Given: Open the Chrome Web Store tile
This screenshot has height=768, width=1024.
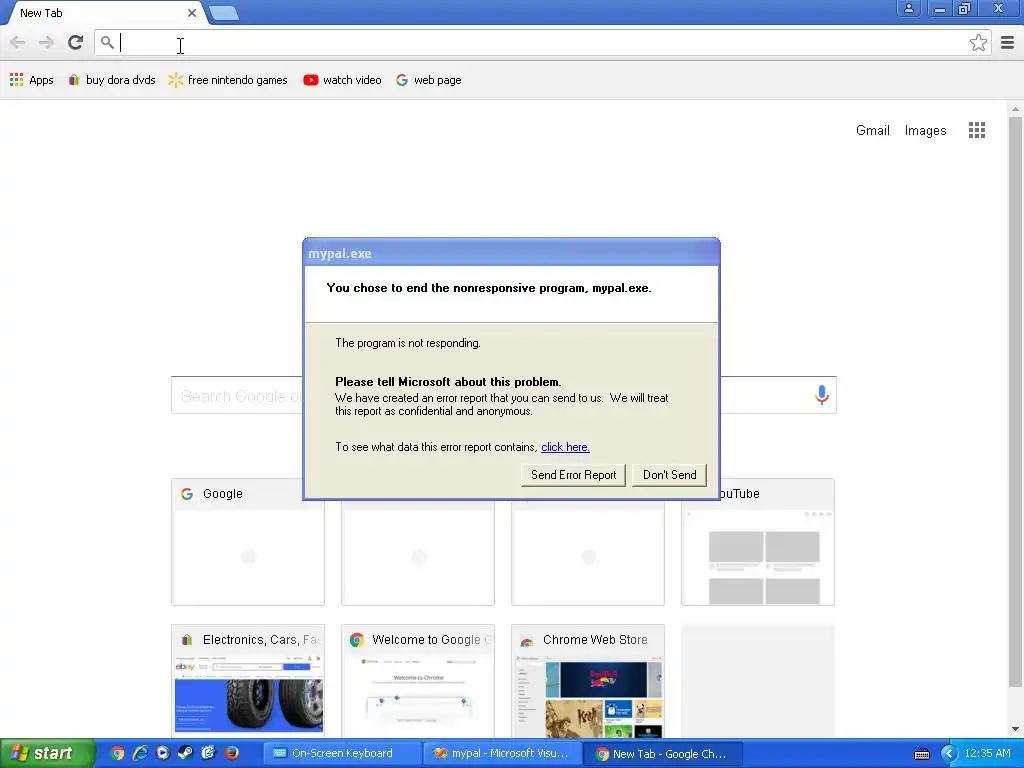Looking at the screenshot, I should click(x=588, y=680).
